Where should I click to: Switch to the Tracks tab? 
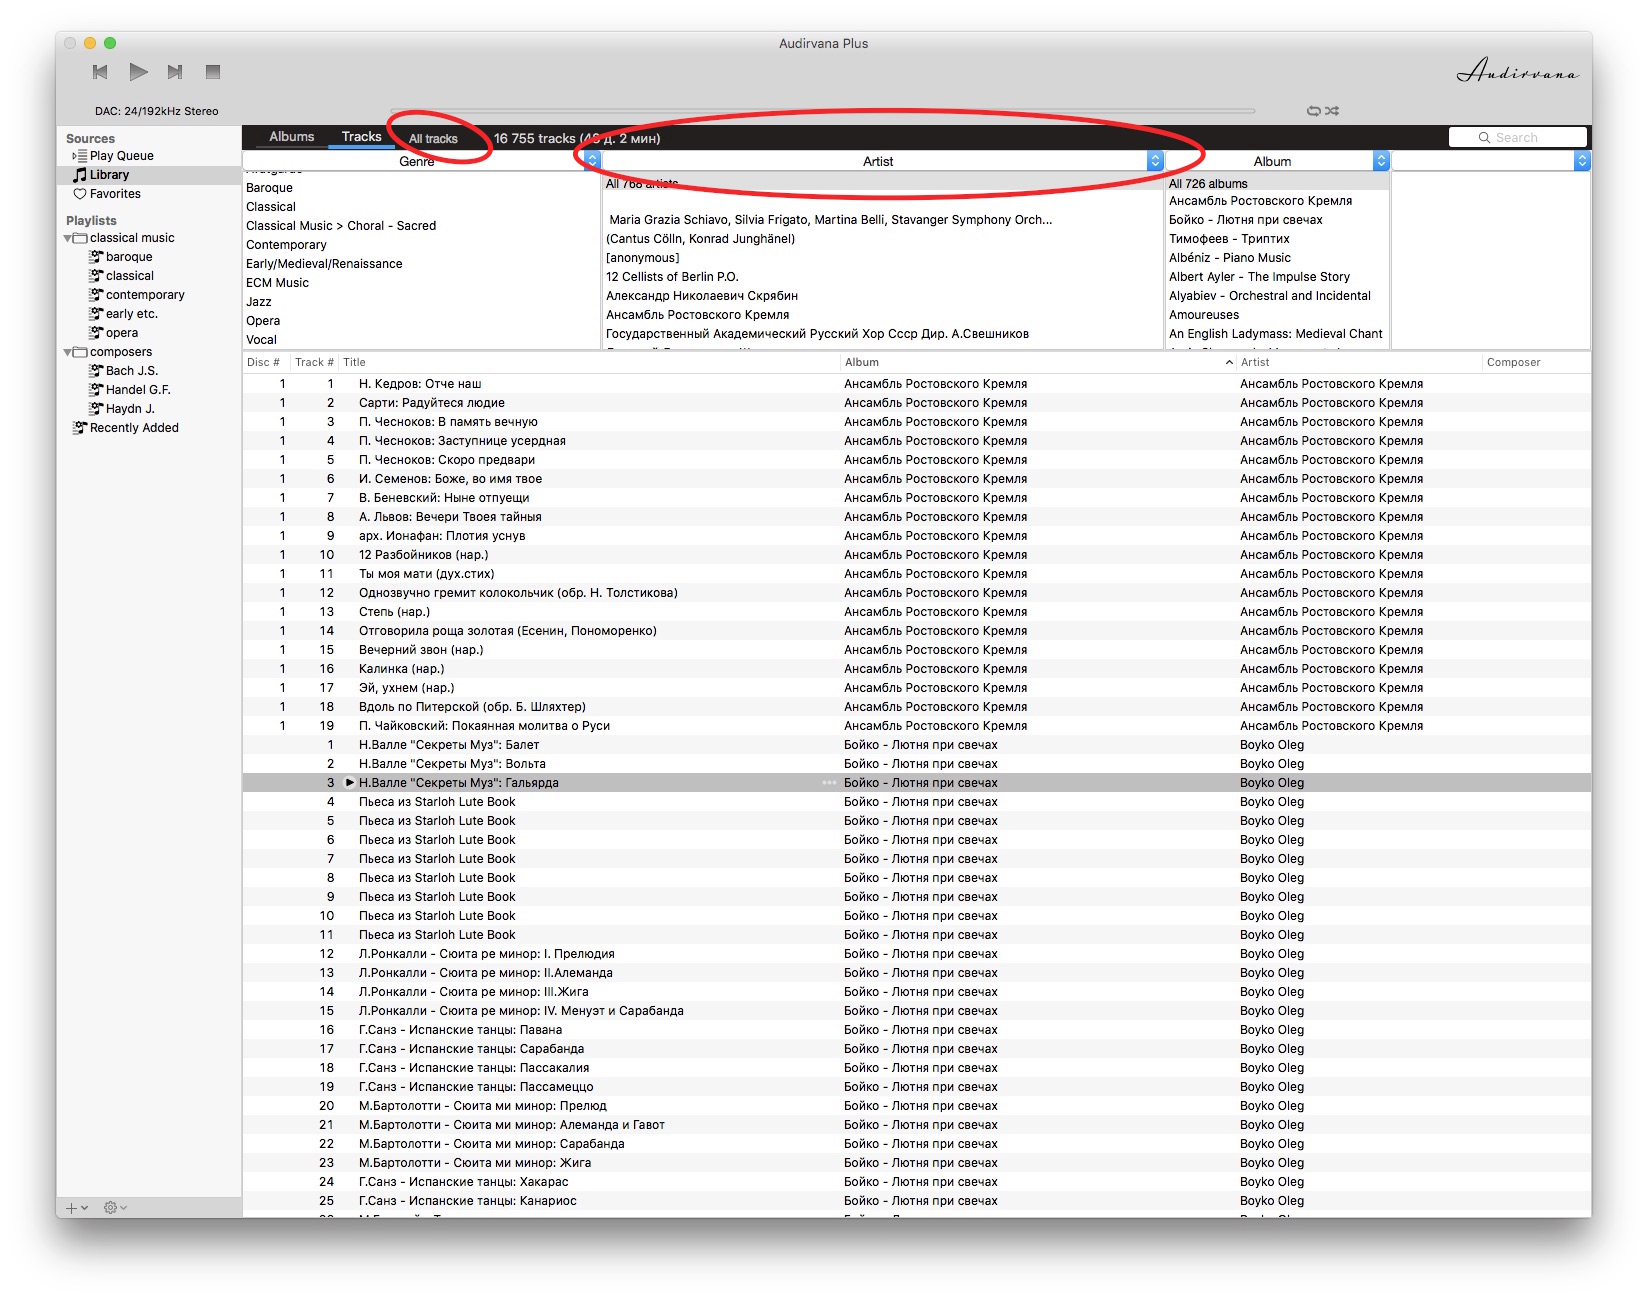(361, 137)
